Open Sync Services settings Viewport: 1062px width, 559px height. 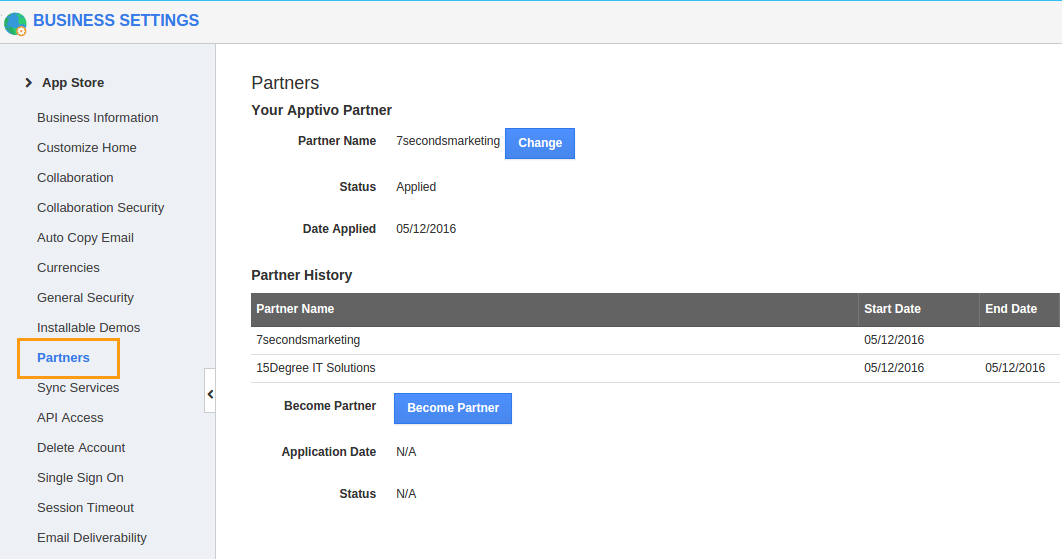tap(78, 388)
